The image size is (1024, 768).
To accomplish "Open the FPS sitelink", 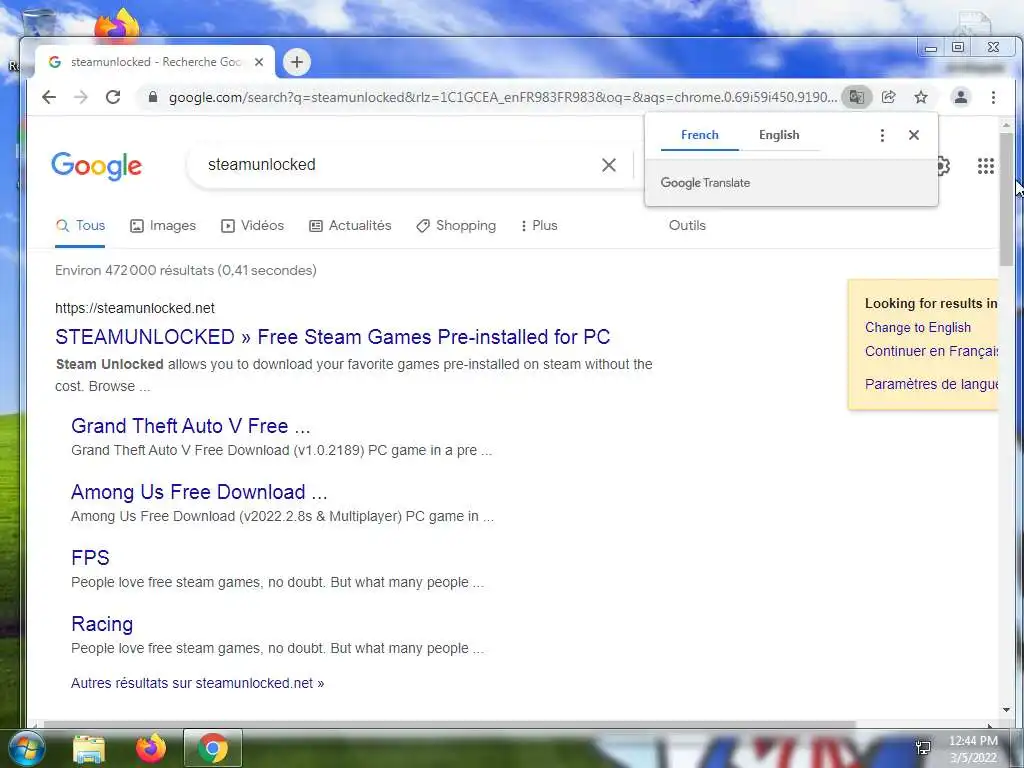I will click(x=90, y=558).
